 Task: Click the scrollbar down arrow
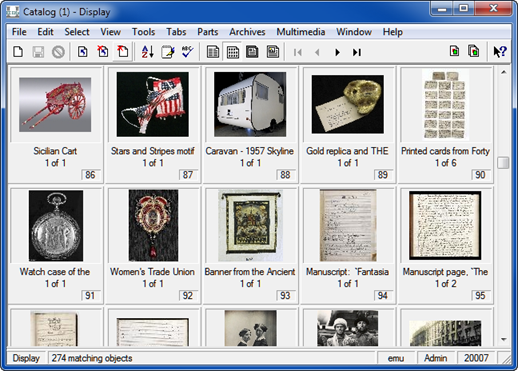click(504, 339)
